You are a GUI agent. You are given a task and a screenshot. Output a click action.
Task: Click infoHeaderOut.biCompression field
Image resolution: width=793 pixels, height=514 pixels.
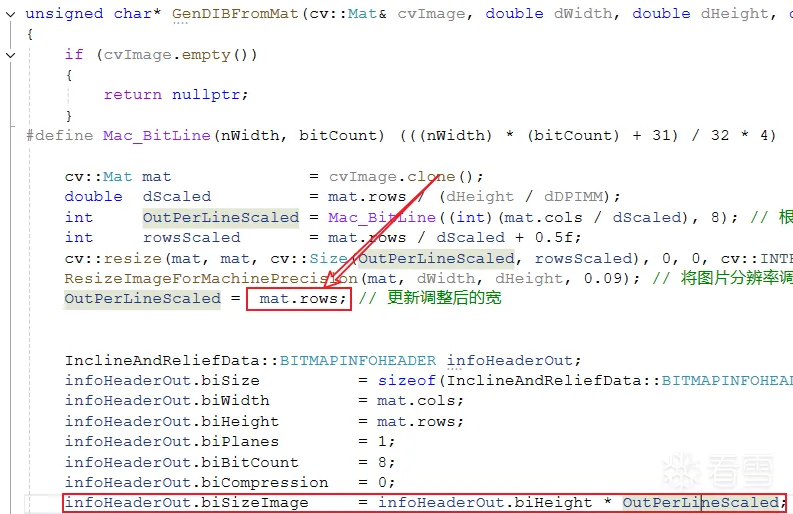point(196,483)
